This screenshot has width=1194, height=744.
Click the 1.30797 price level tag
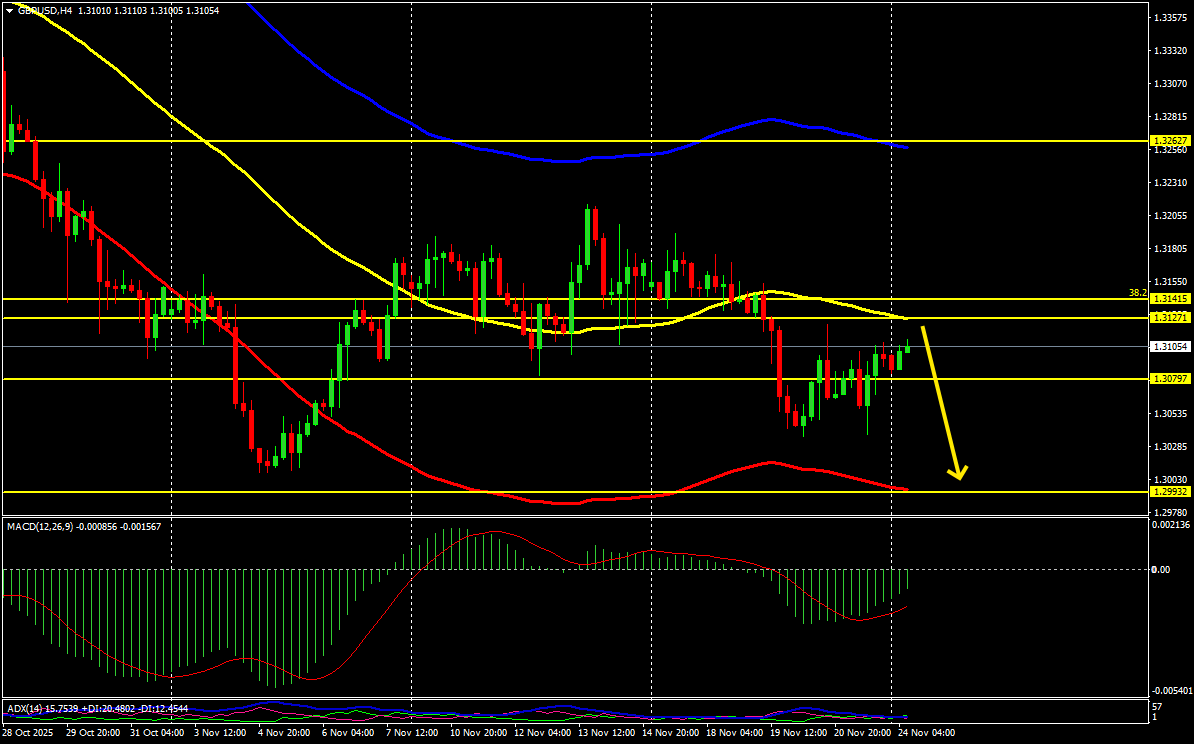click(x=1170, y=378)
